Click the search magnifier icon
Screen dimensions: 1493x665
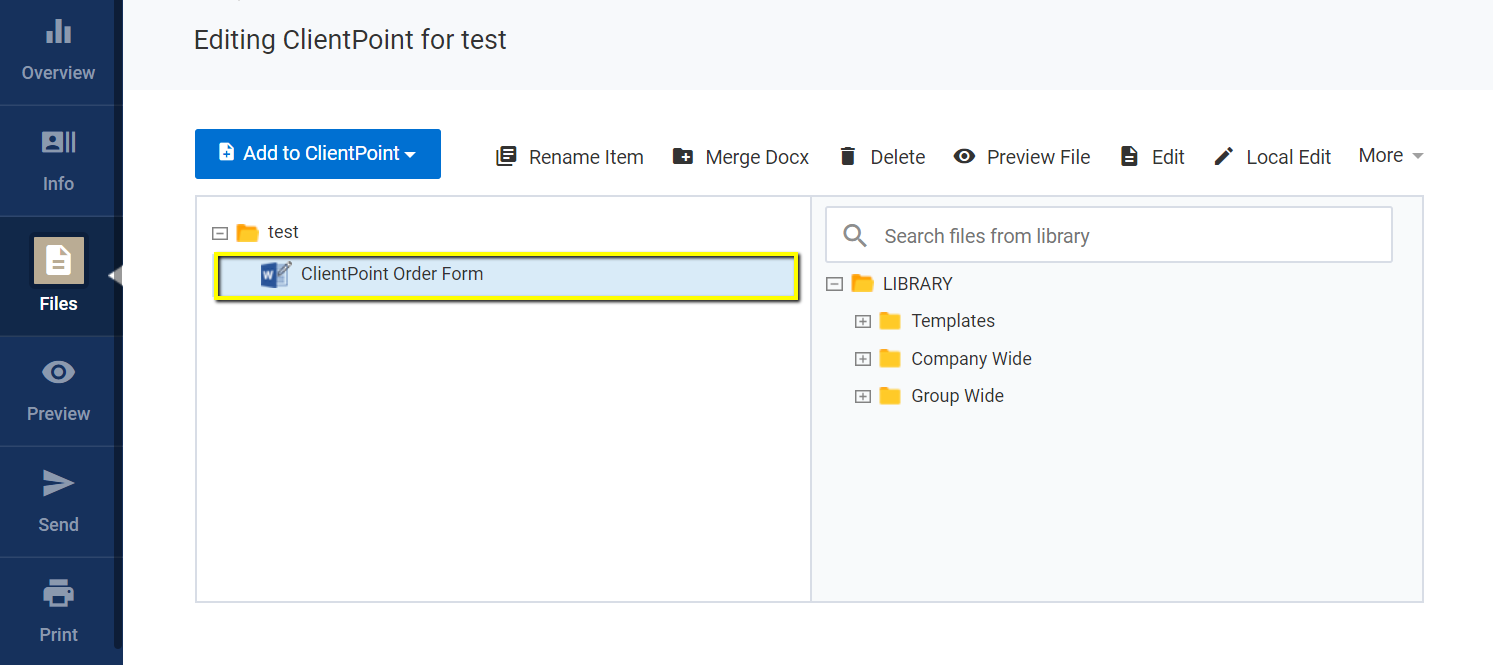click(855, 235)
